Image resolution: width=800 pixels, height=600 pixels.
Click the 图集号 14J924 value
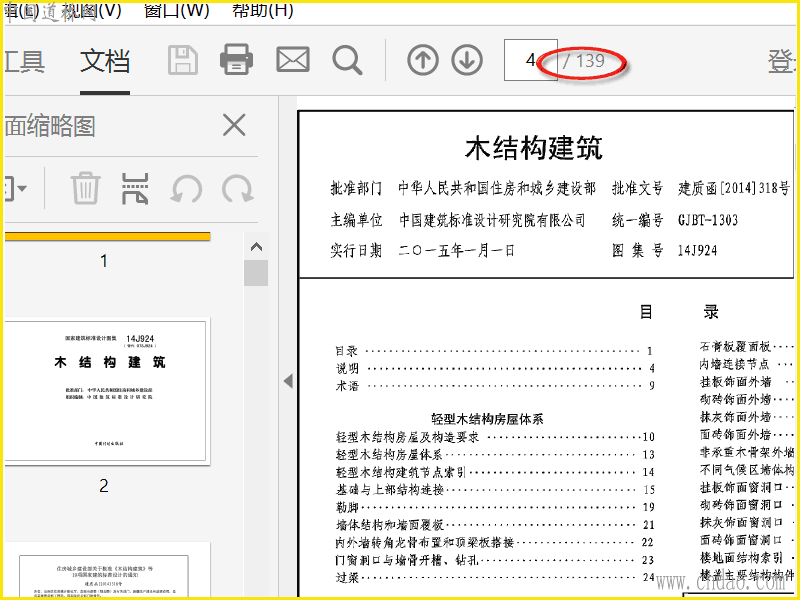click(x=697, y=251)
